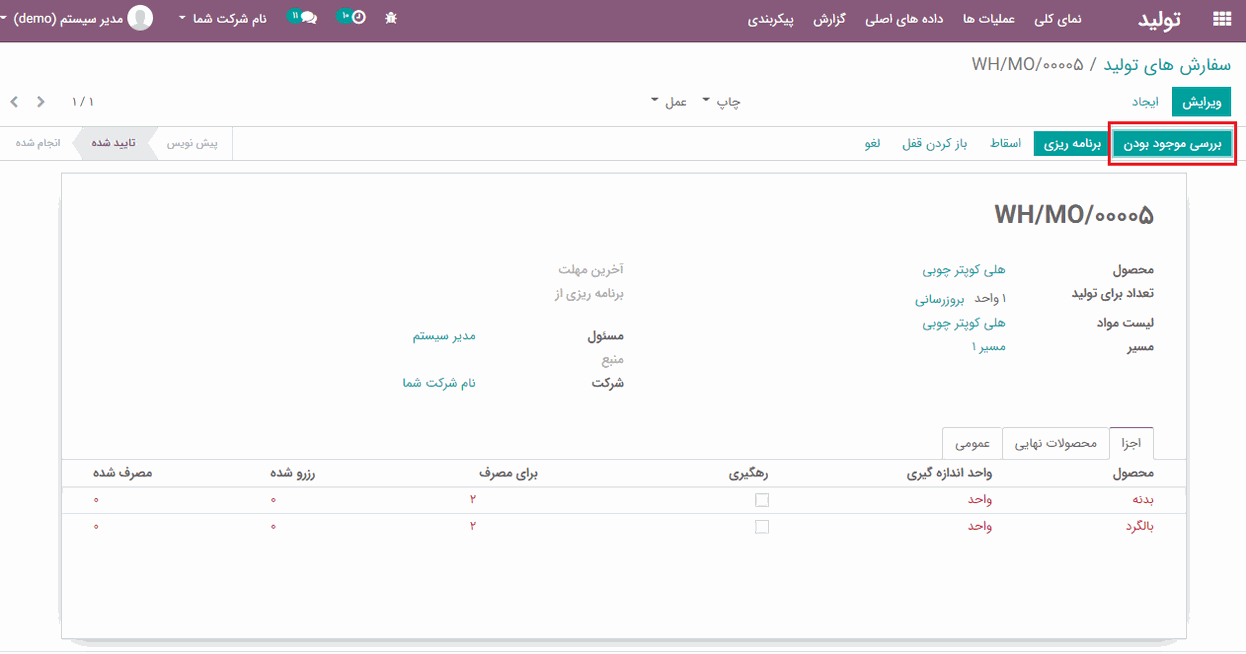Click the ویرایش edit button

point(1202,102)
